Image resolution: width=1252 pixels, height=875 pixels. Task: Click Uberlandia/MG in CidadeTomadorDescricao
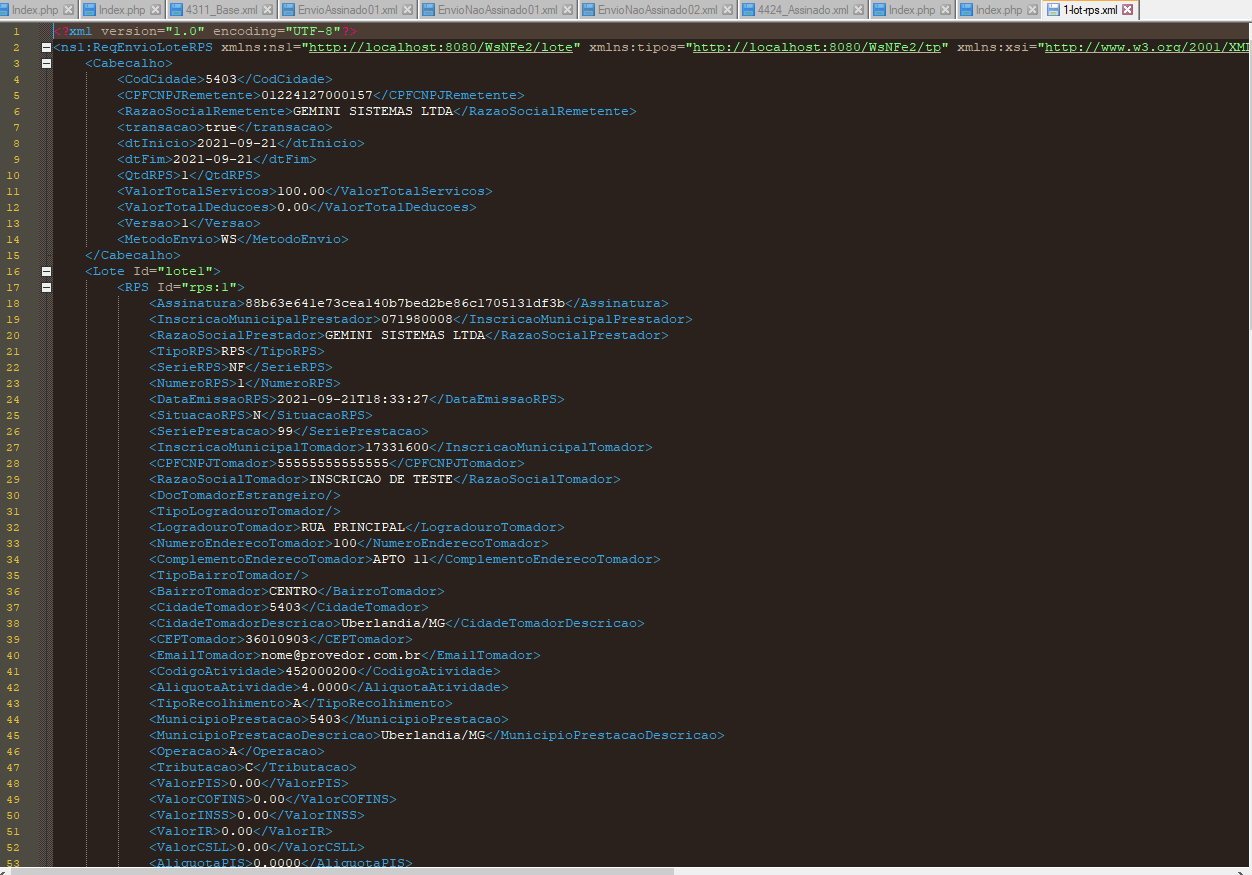coord(393,623)
